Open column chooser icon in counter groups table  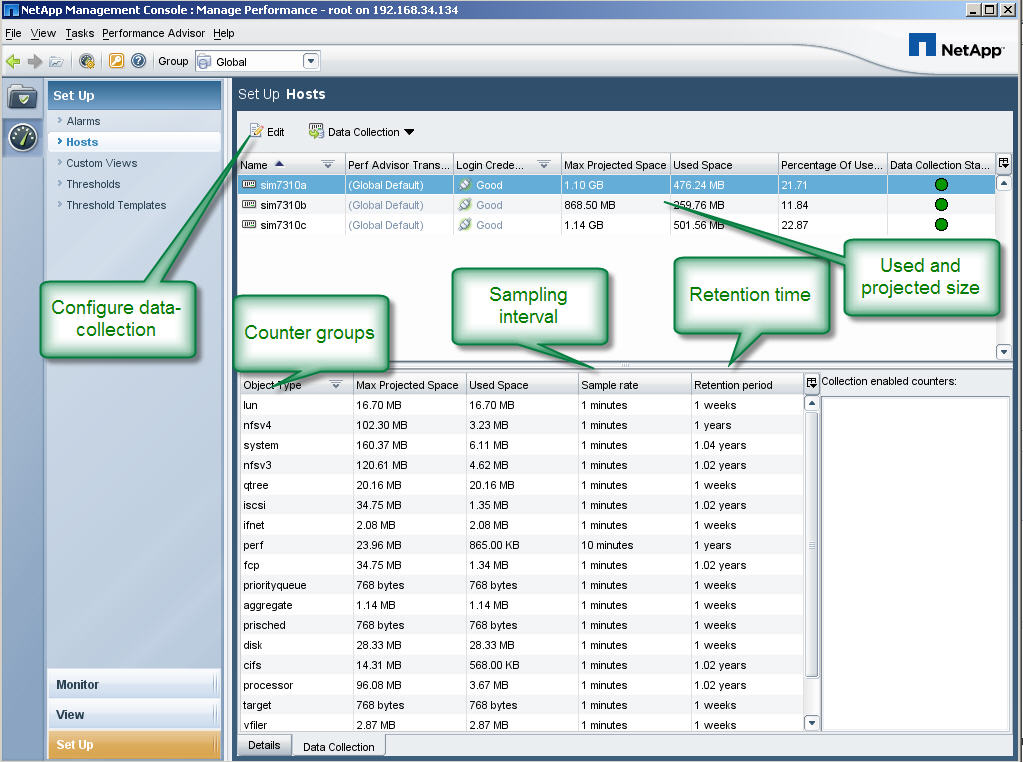[811, 384]
